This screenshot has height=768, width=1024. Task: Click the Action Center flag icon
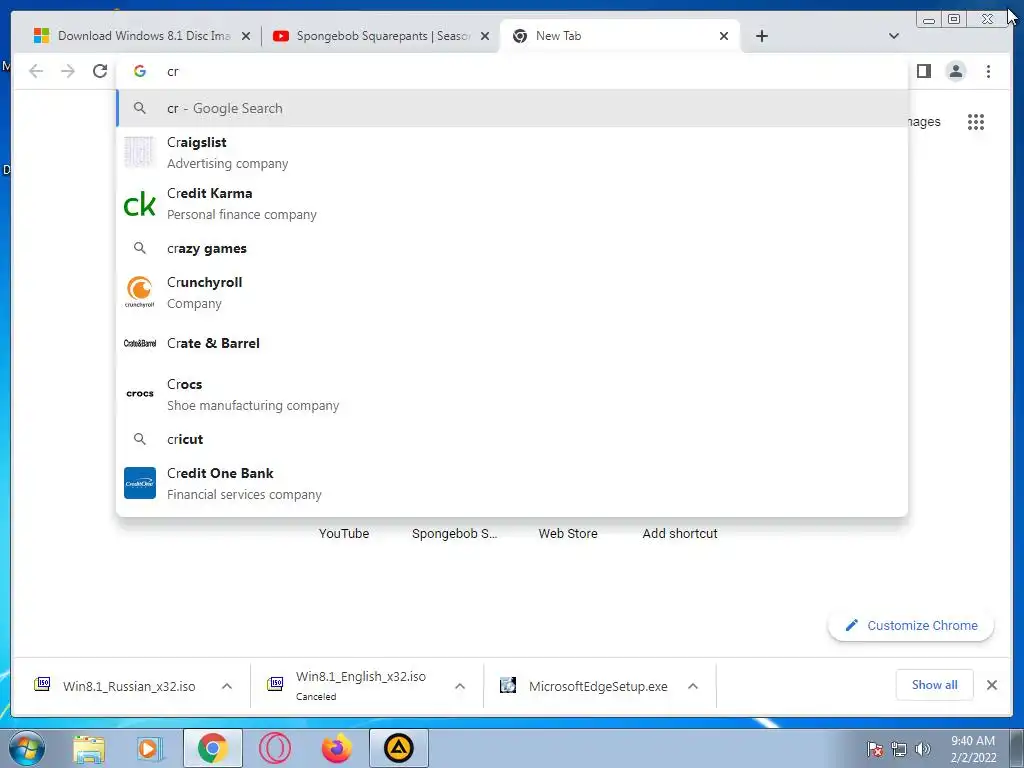point(875,748)
